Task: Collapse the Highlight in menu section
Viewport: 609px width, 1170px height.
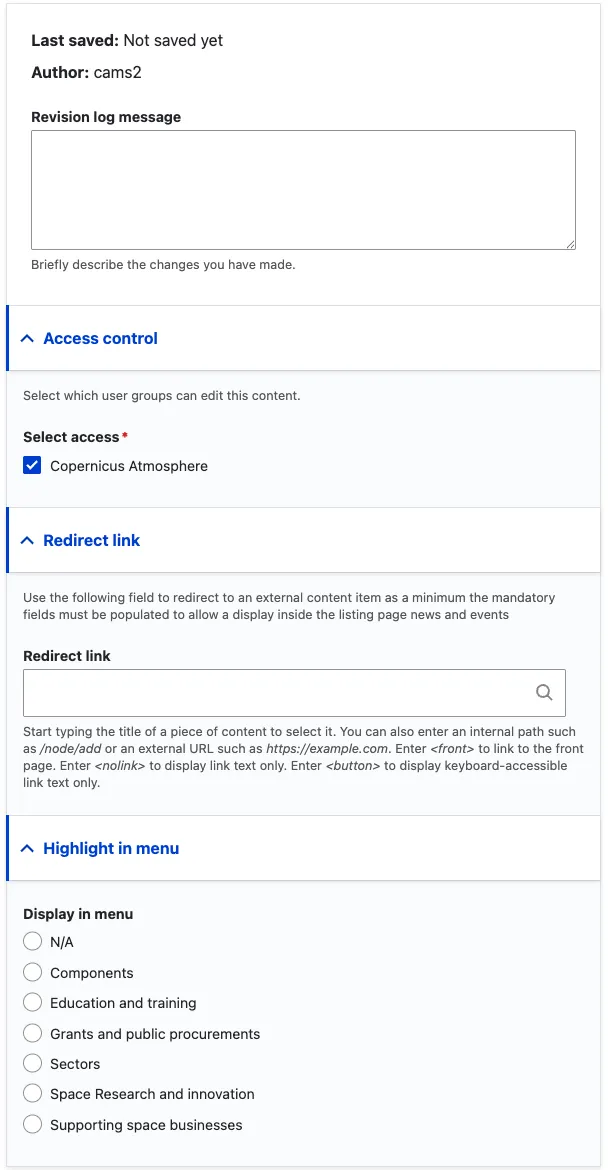Action: (304, 848)
